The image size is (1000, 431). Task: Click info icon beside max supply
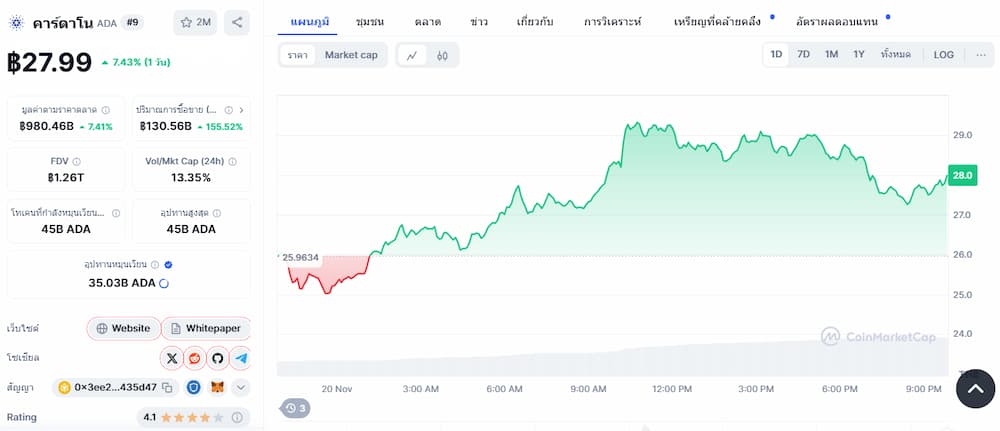(x=217, y=213)
